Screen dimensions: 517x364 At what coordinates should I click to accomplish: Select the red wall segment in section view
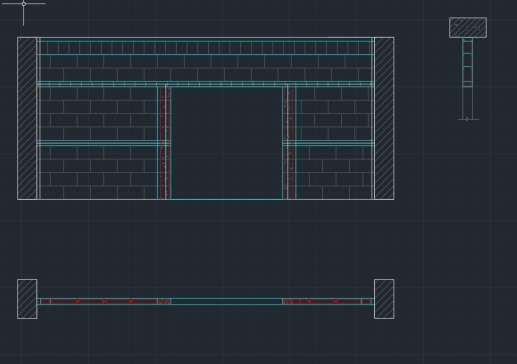point(467,62)
